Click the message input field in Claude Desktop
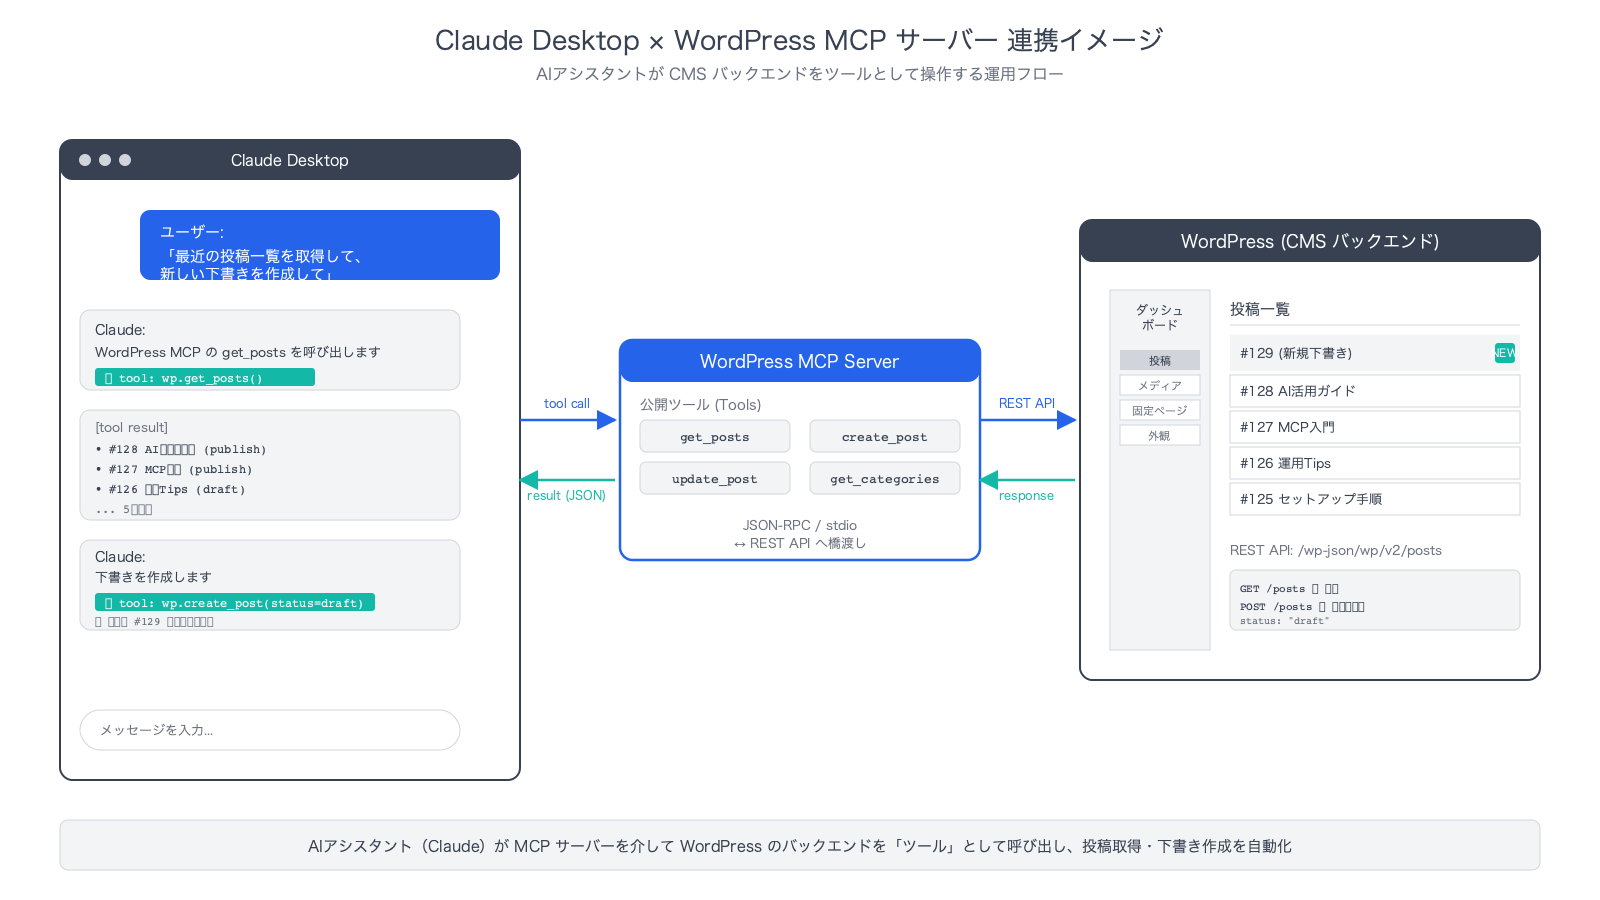The image size is (1600, 900). tap(270, 730)
